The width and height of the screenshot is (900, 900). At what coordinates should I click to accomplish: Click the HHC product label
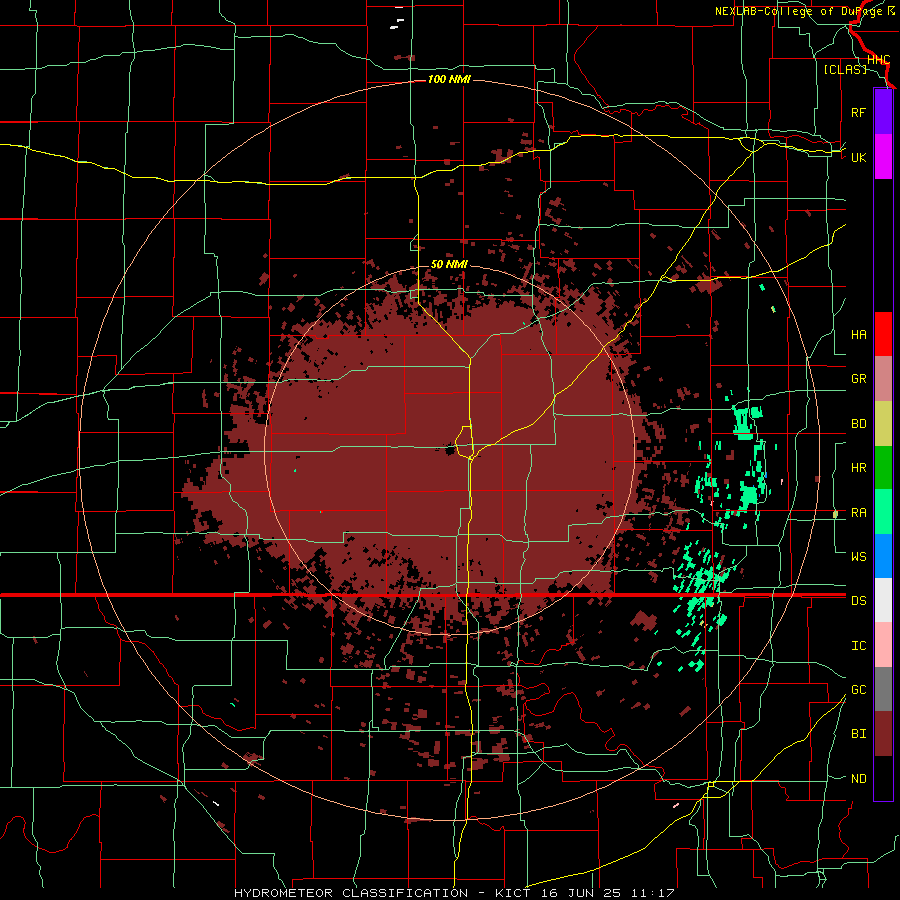click(878, 60)
